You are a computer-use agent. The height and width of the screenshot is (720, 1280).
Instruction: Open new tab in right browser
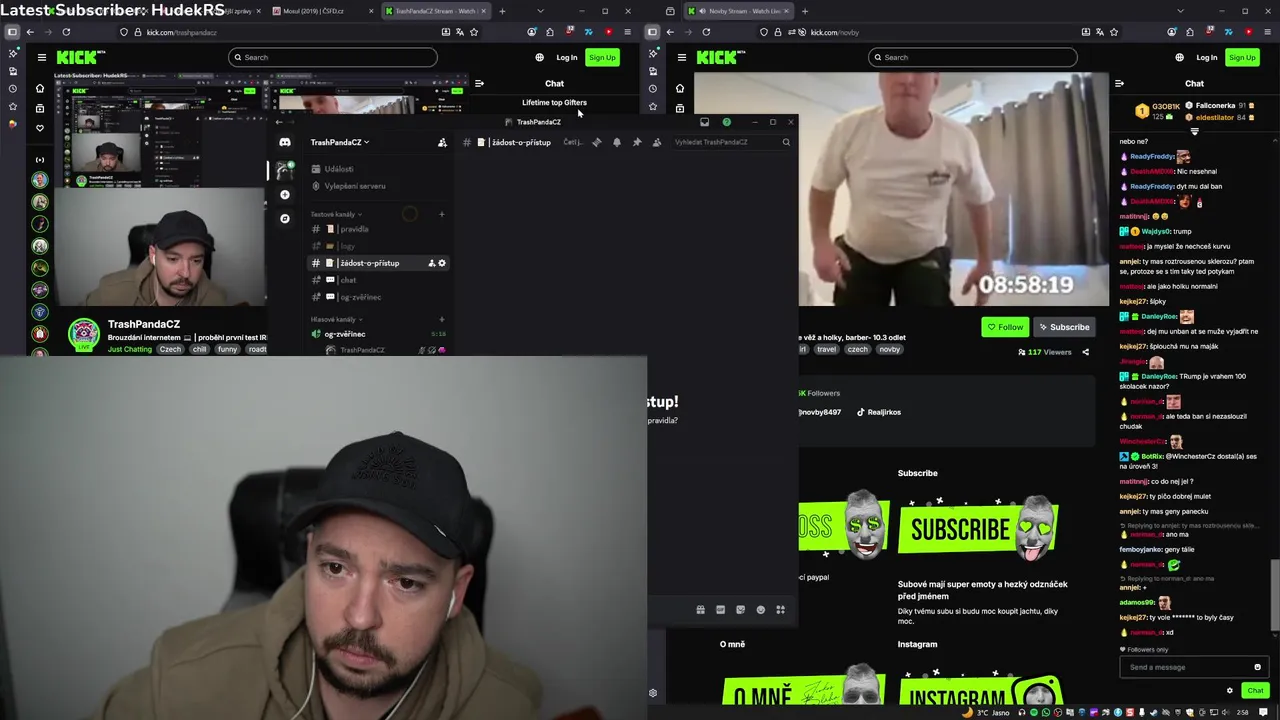click(x=805, y=11)
